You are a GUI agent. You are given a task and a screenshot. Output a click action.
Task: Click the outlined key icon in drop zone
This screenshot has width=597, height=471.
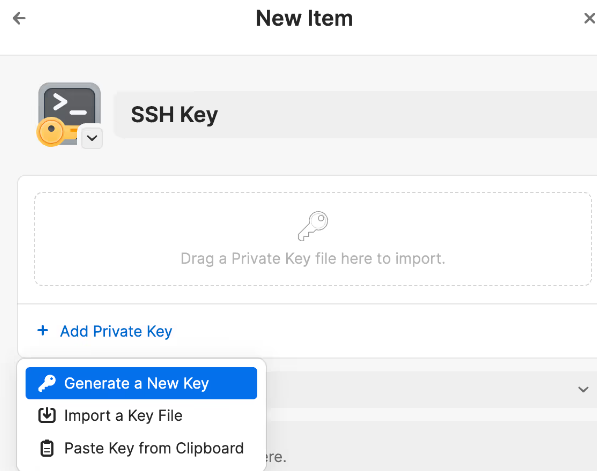[313, 226]
